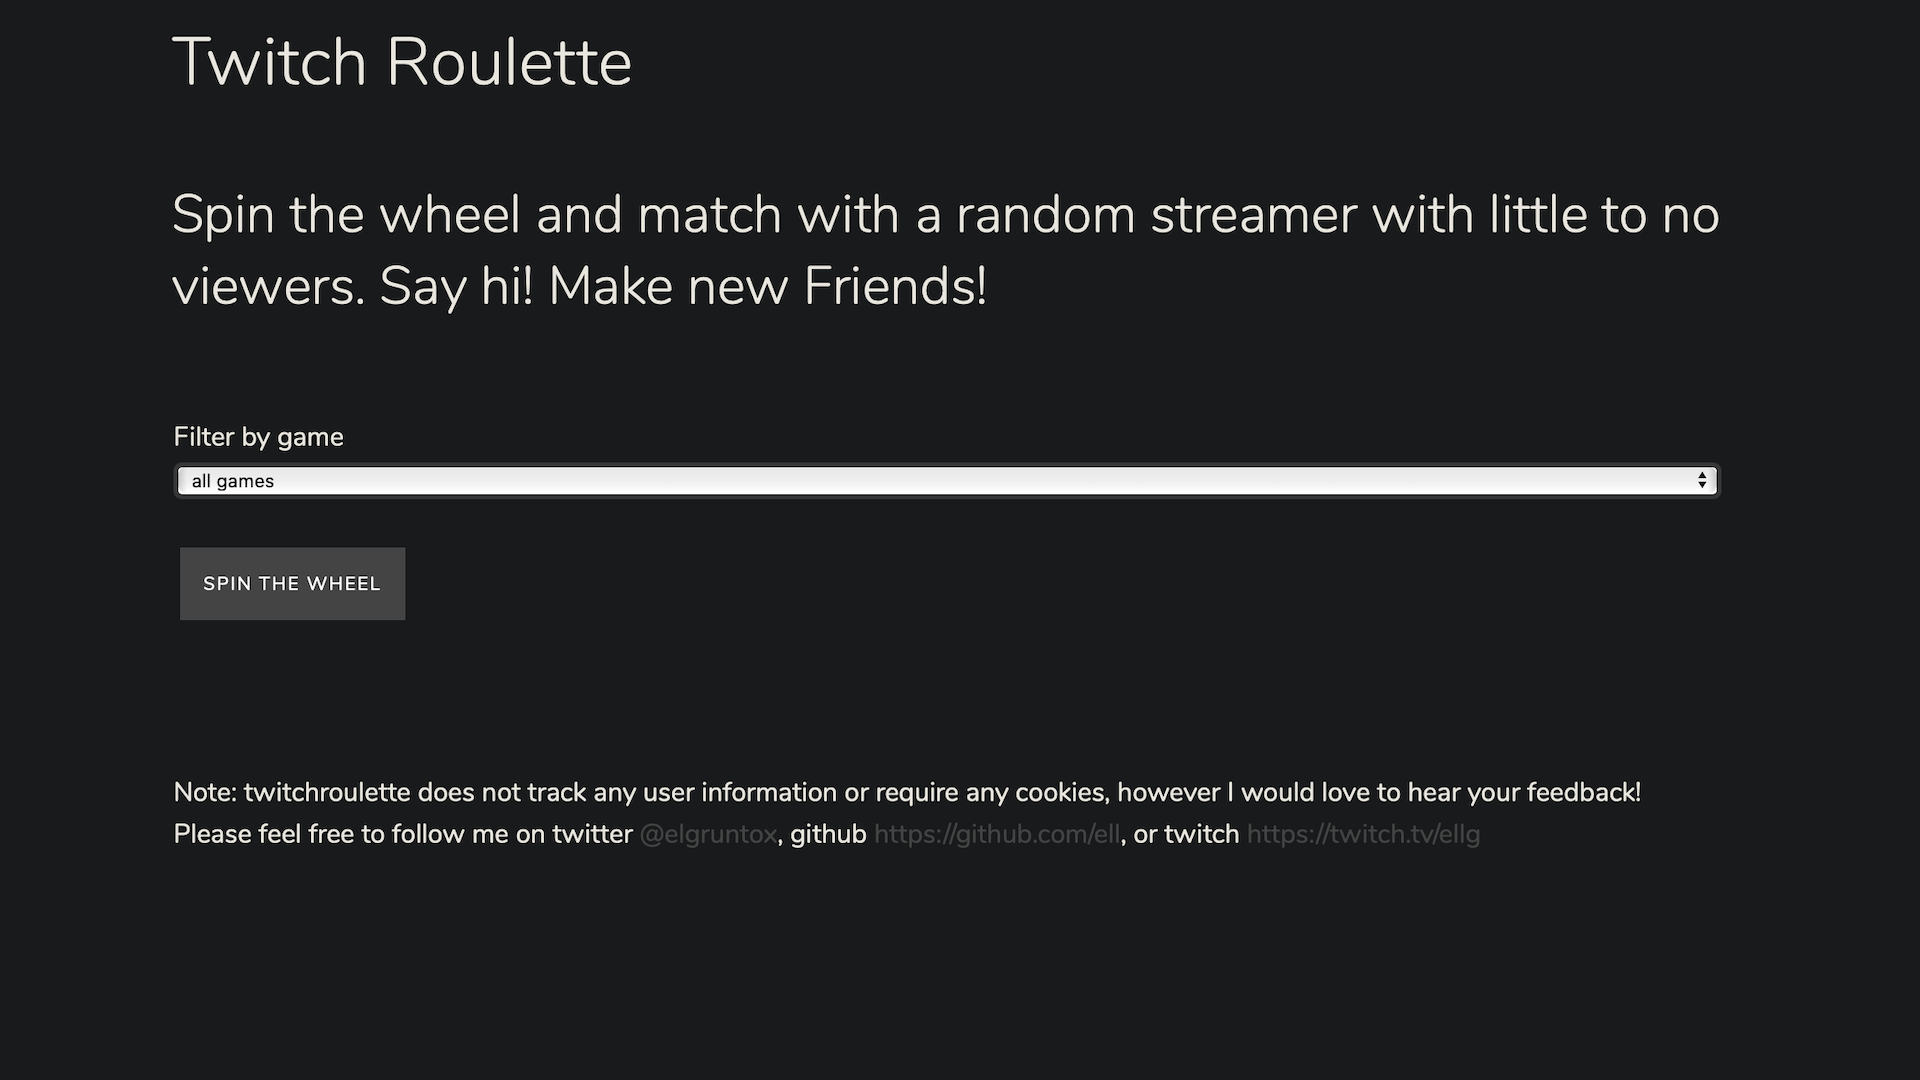1920x1080 pixels.
Task: Click the 'all games' text inside selector
Action: pyautogui.click(x=233, y=481)
